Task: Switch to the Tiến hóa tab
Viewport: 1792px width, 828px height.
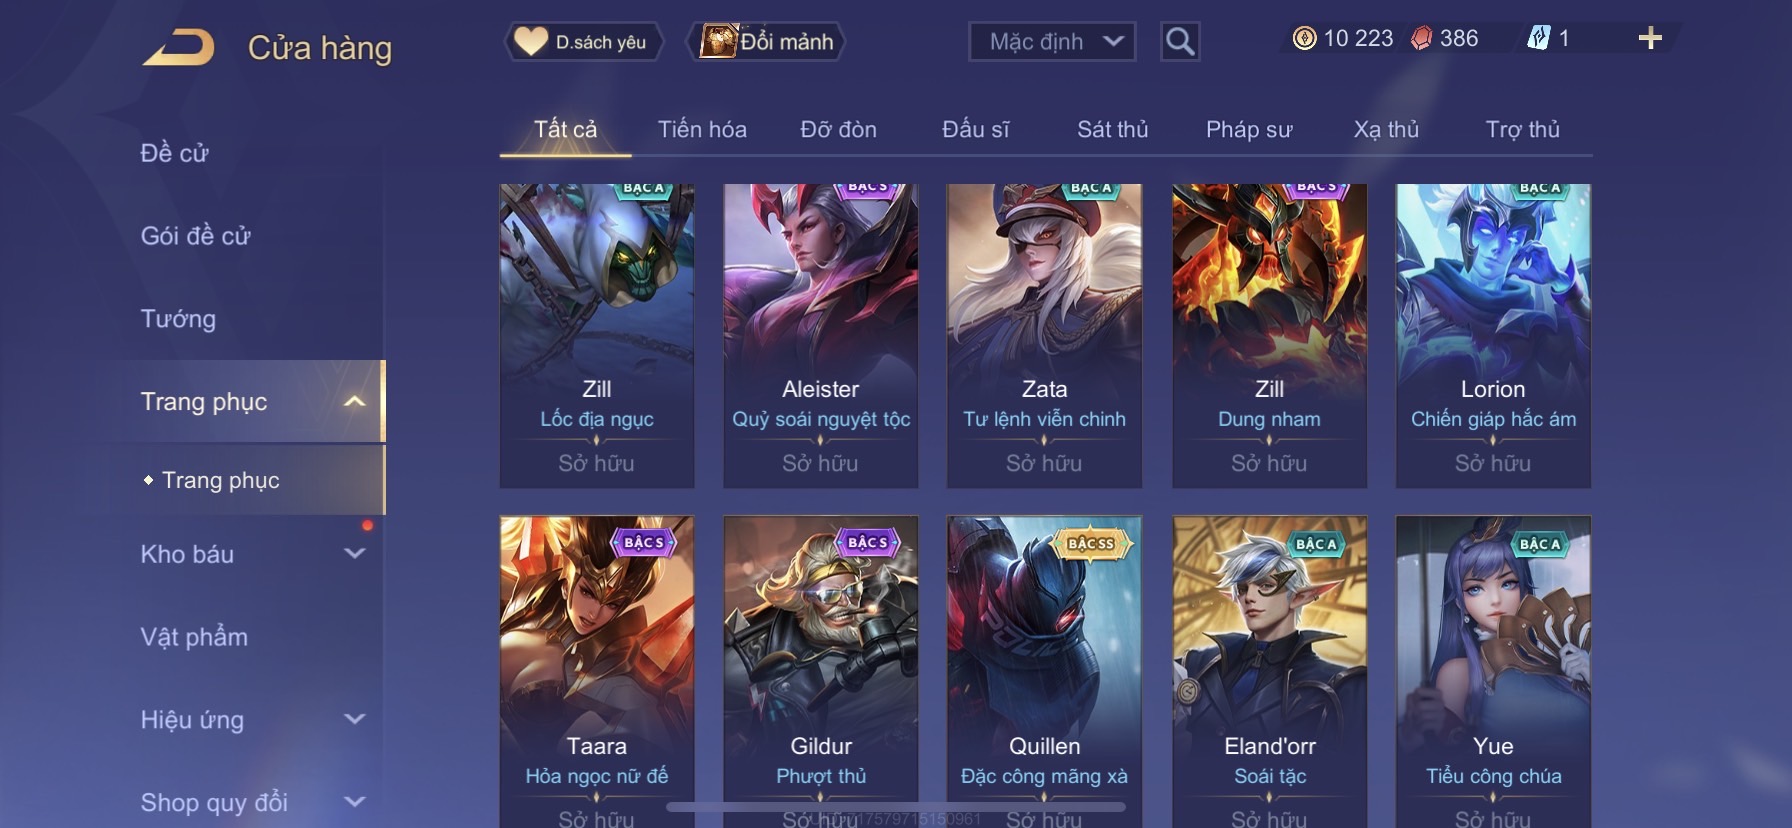Action: click(x=702, y=129)
